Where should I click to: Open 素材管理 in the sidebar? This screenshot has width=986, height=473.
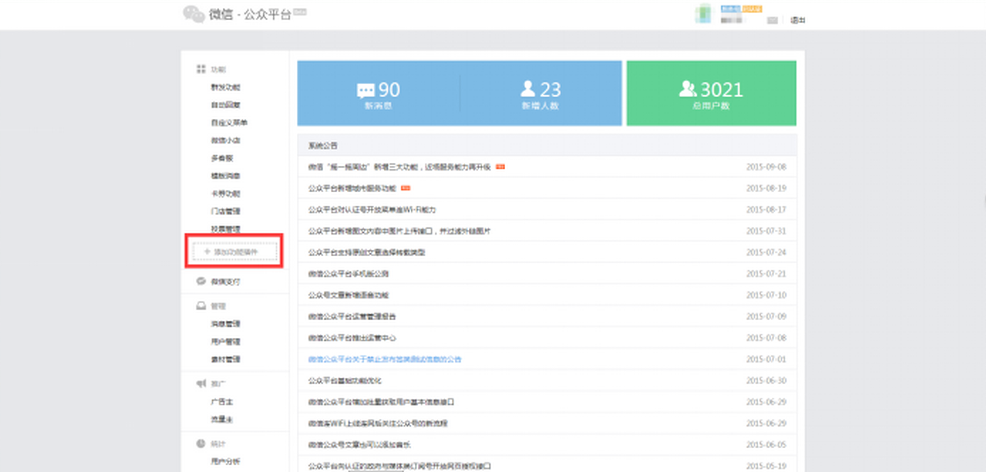click(x=225, y=359)
